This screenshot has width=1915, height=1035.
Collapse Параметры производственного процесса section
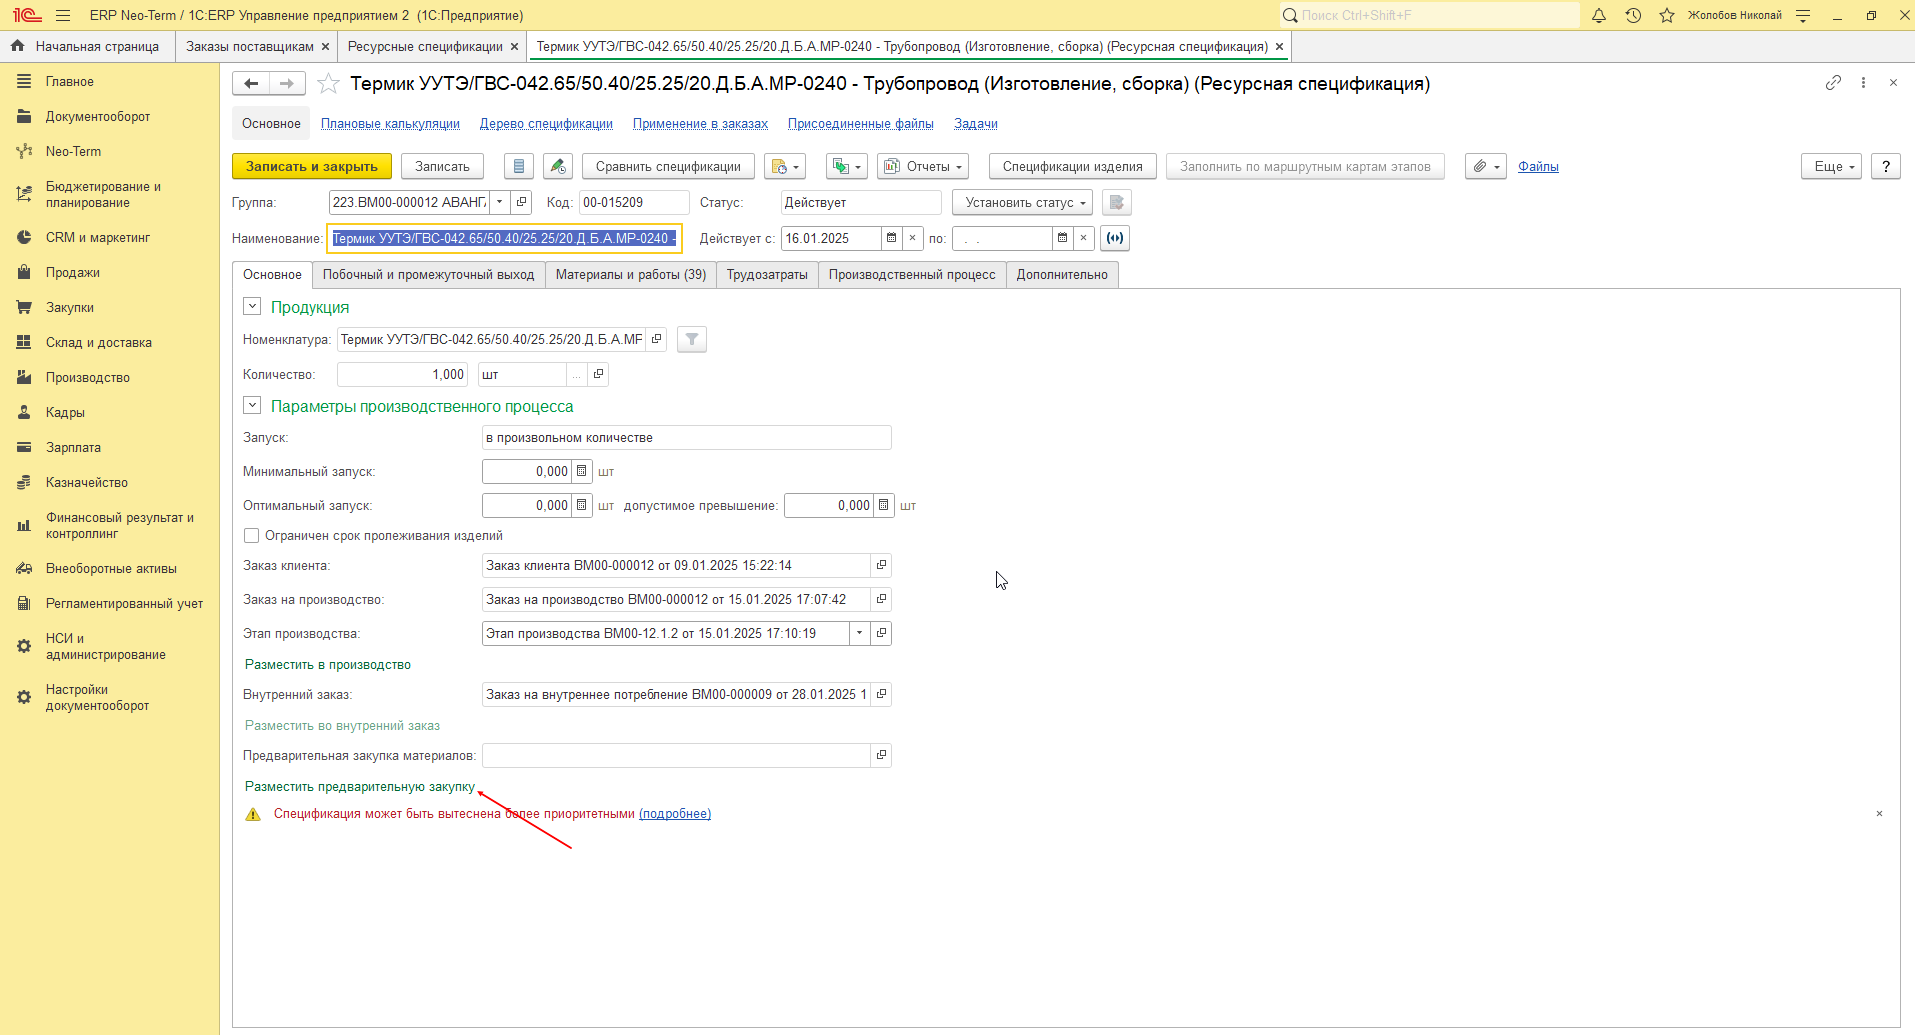click(x=252, y=406)
